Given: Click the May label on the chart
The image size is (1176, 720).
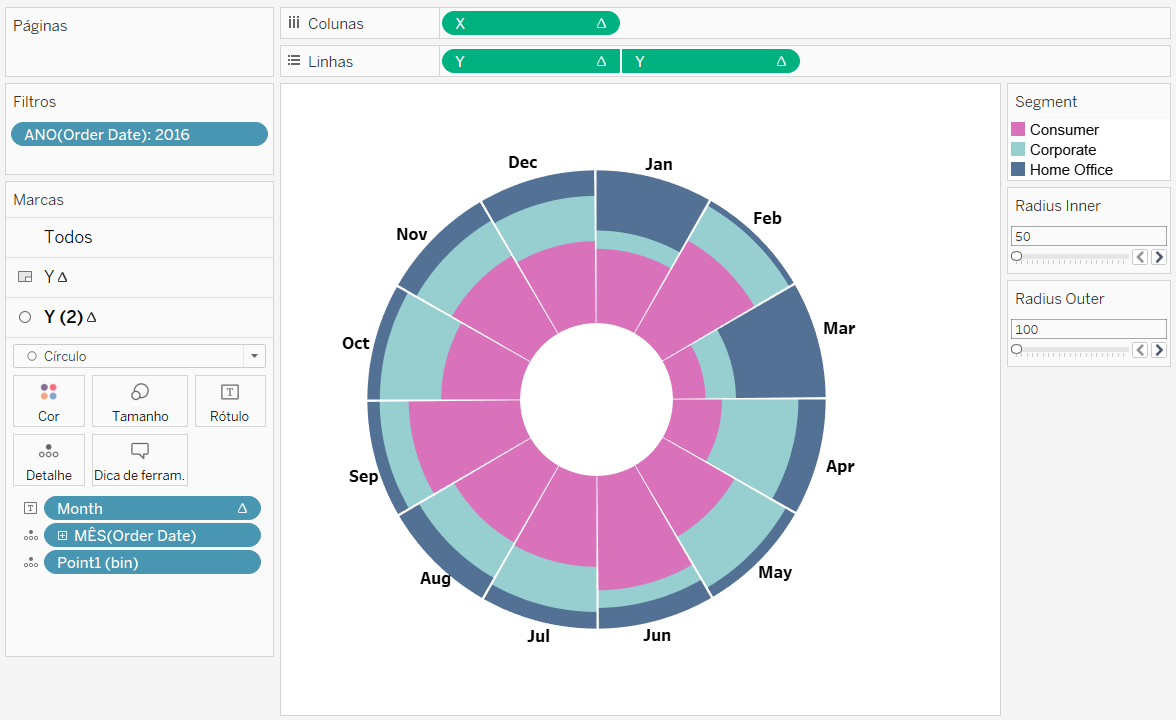Looking at the screenshot, I should coord(775,572).
